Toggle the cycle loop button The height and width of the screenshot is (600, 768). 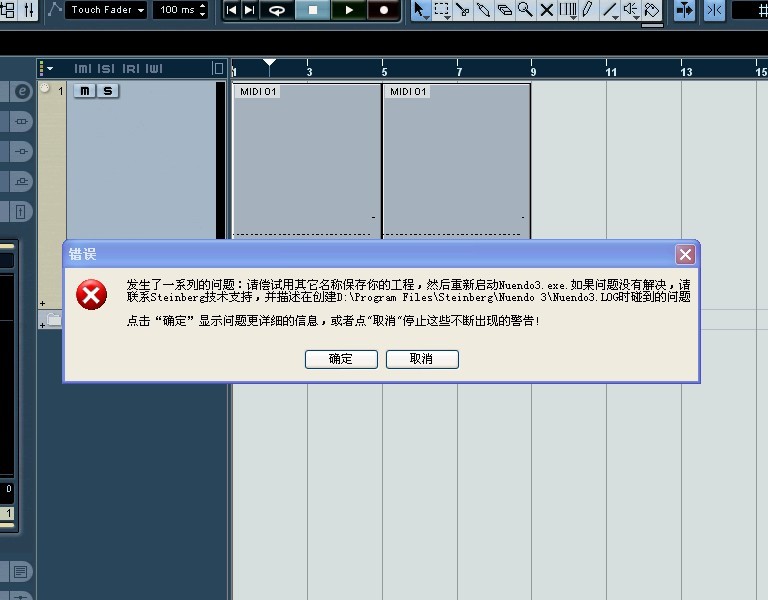click(277, 10)
